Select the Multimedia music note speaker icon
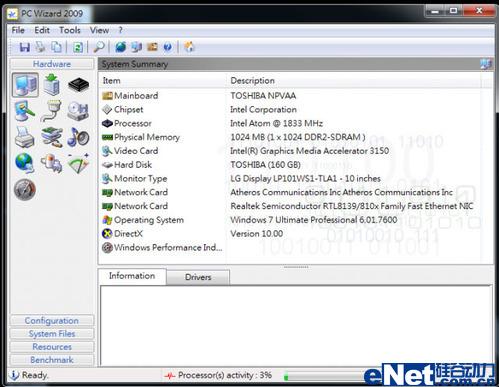Image resolution: width=499 pixels, height=387 pixels. (78, 137)
